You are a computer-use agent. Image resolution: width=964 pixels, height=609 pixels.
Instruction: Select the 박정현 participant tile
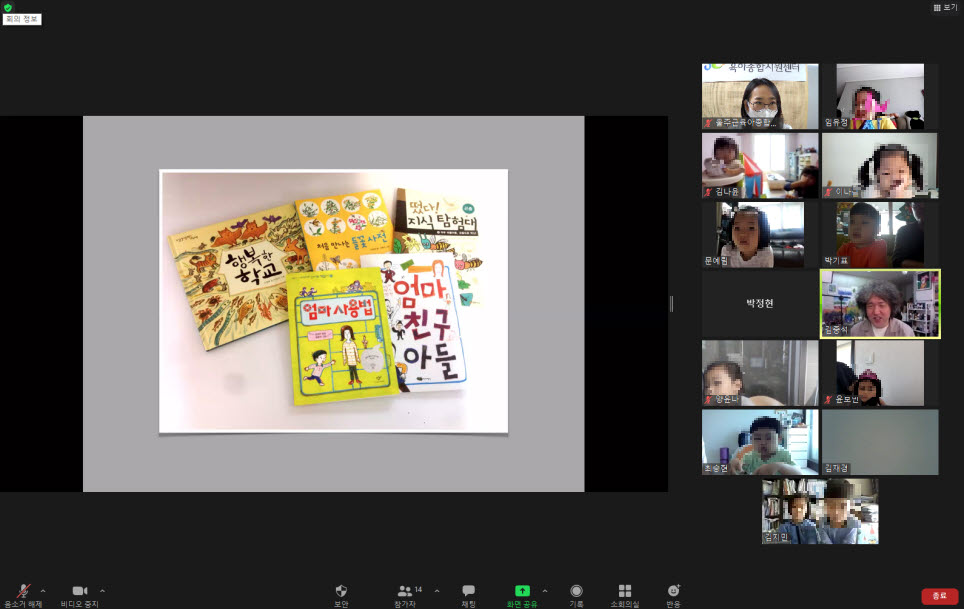tap(760, 304)
